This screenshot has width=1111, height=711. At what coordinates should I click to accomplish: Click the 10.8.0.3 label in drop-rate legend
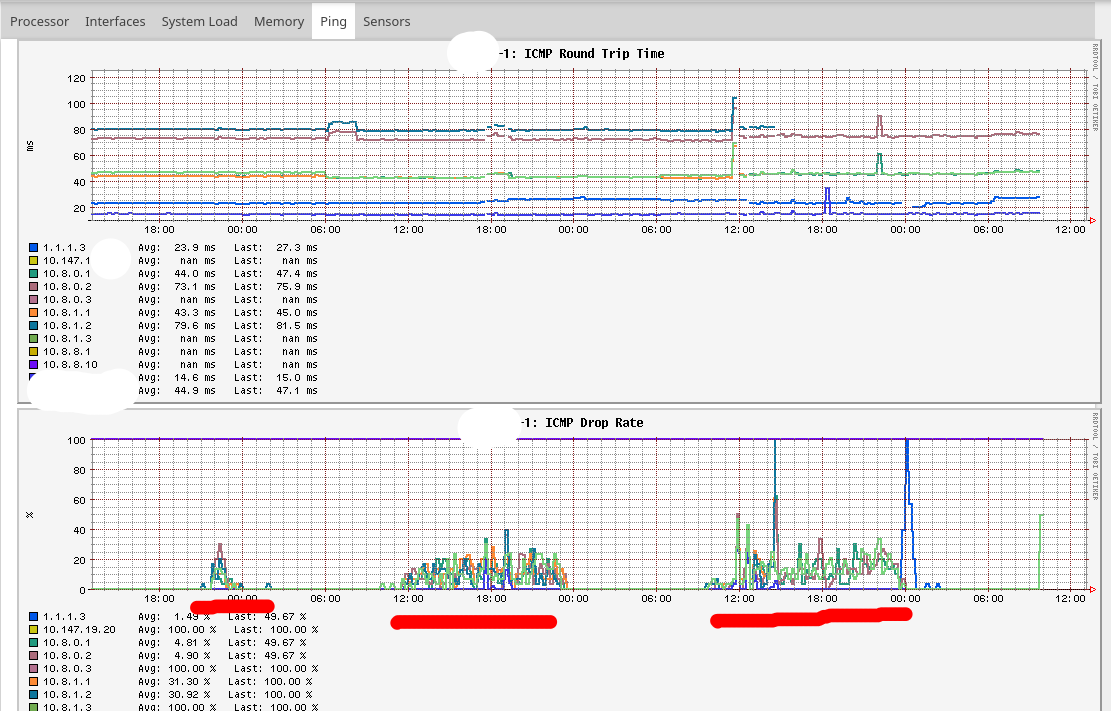pos(67,669)
